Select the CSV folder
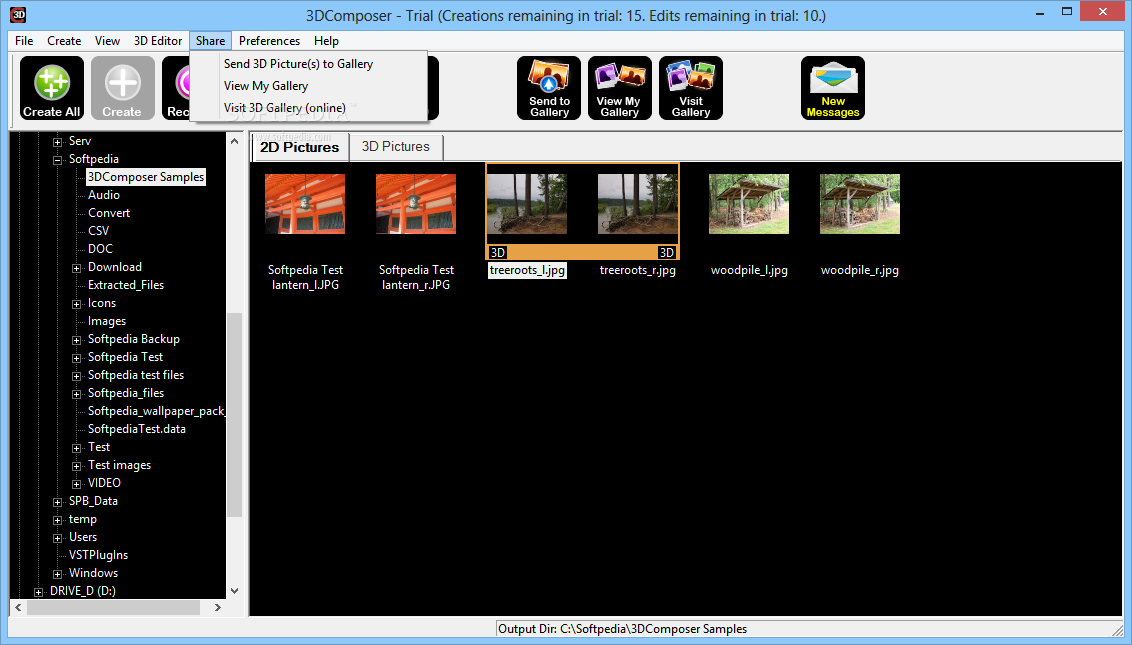The width and height of the screenshot is (1132, 645). 98,231
